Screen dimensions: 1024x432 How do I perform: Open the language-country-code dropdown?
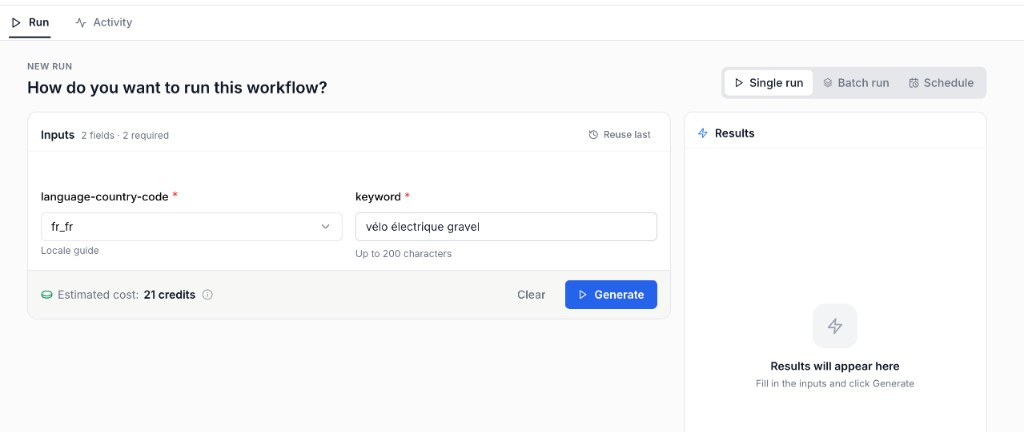191,226
